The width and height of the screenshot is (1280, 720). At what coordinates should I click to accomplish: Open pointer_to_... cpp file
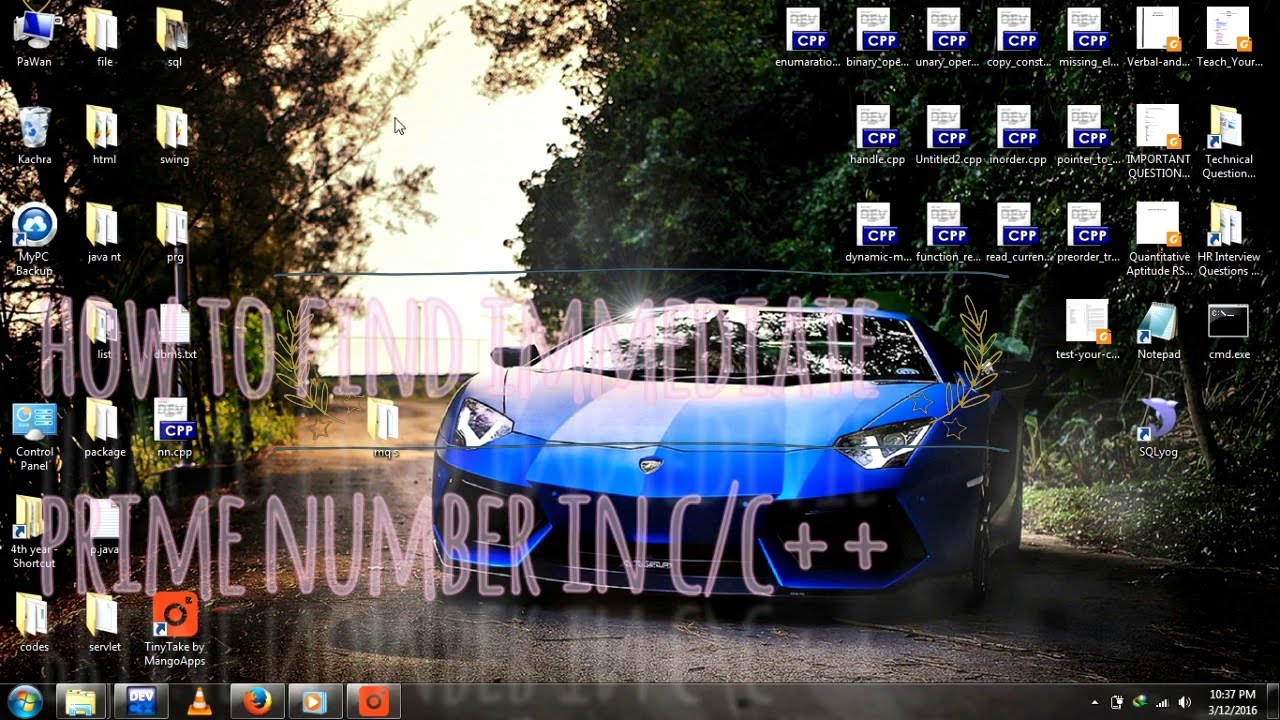(x=1088, y=135)
